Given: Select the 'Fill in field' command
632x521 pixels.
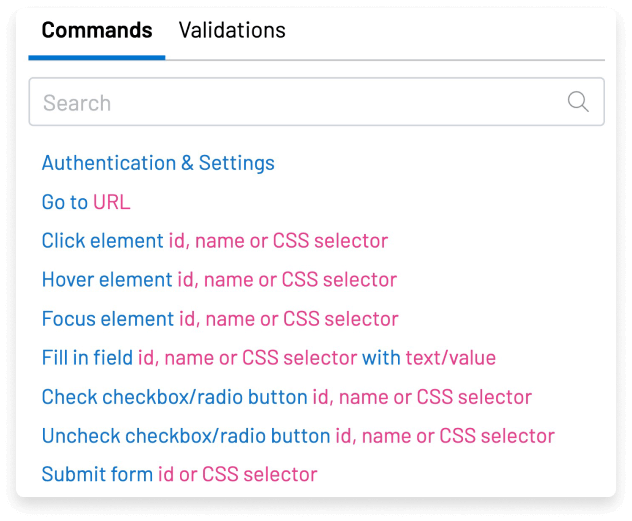Looking at the screenshot, I should (x=87, y=358).
